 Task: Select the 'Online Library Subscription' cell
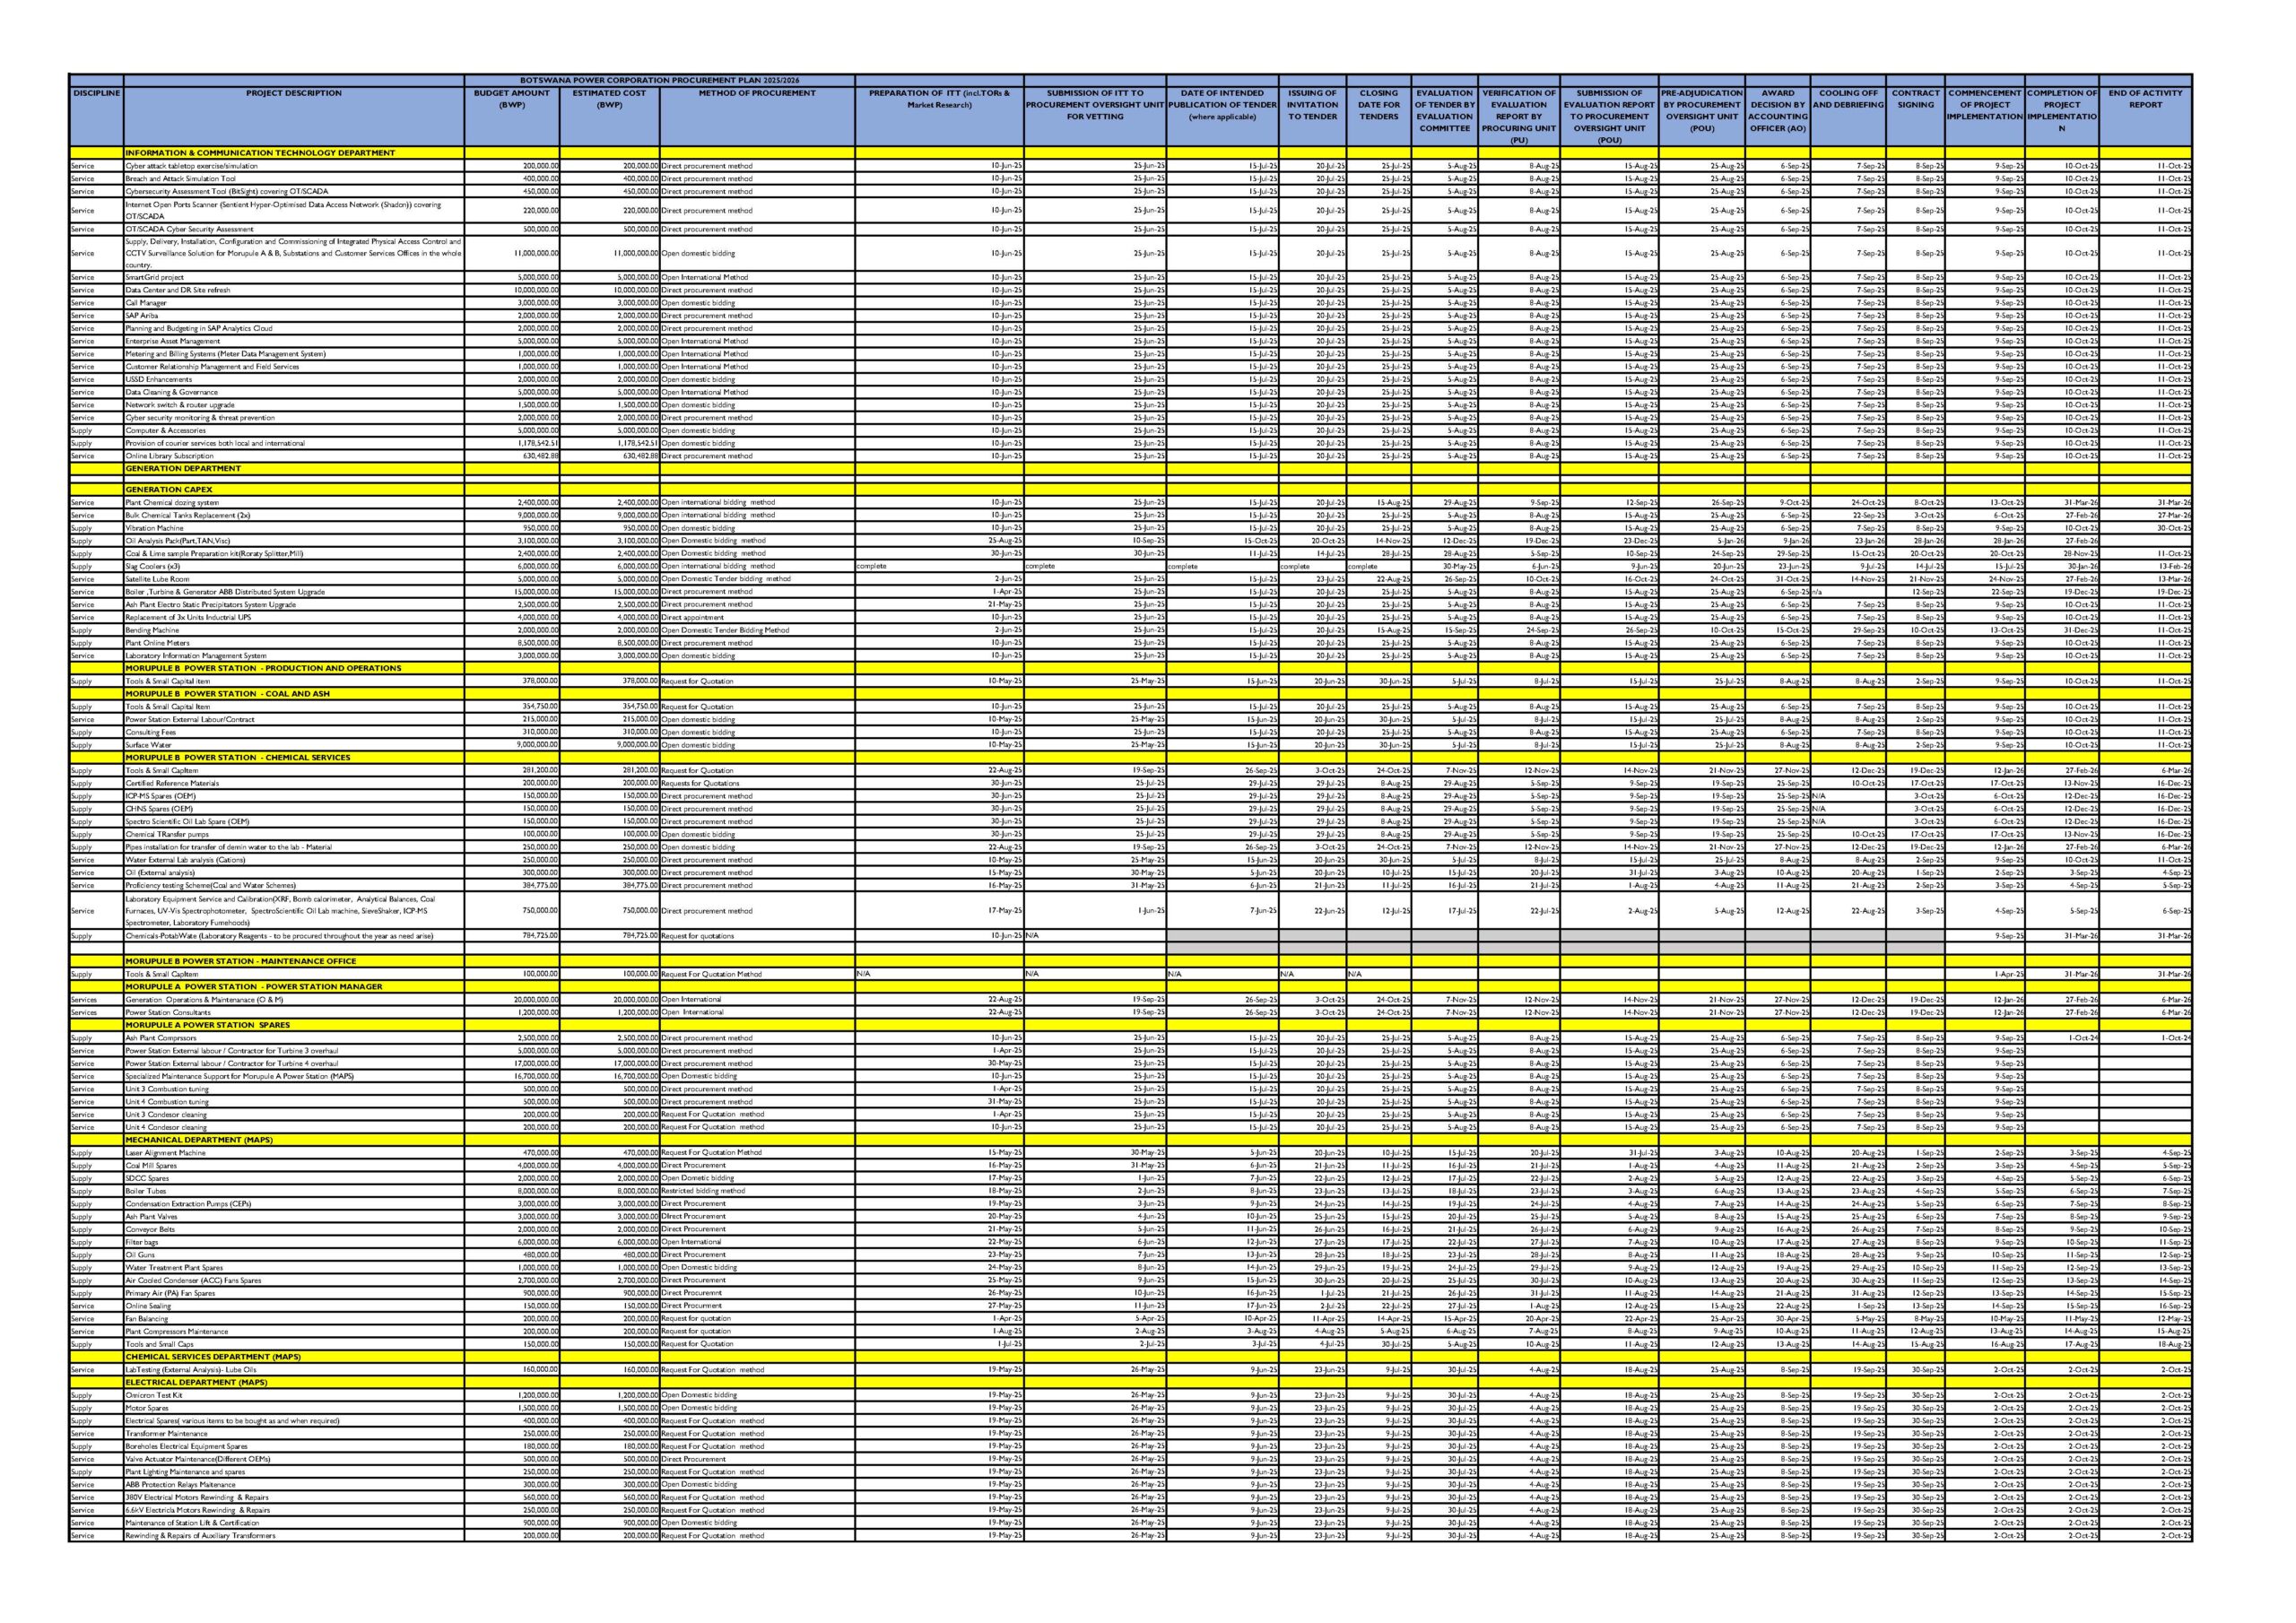tap(293, 456)
